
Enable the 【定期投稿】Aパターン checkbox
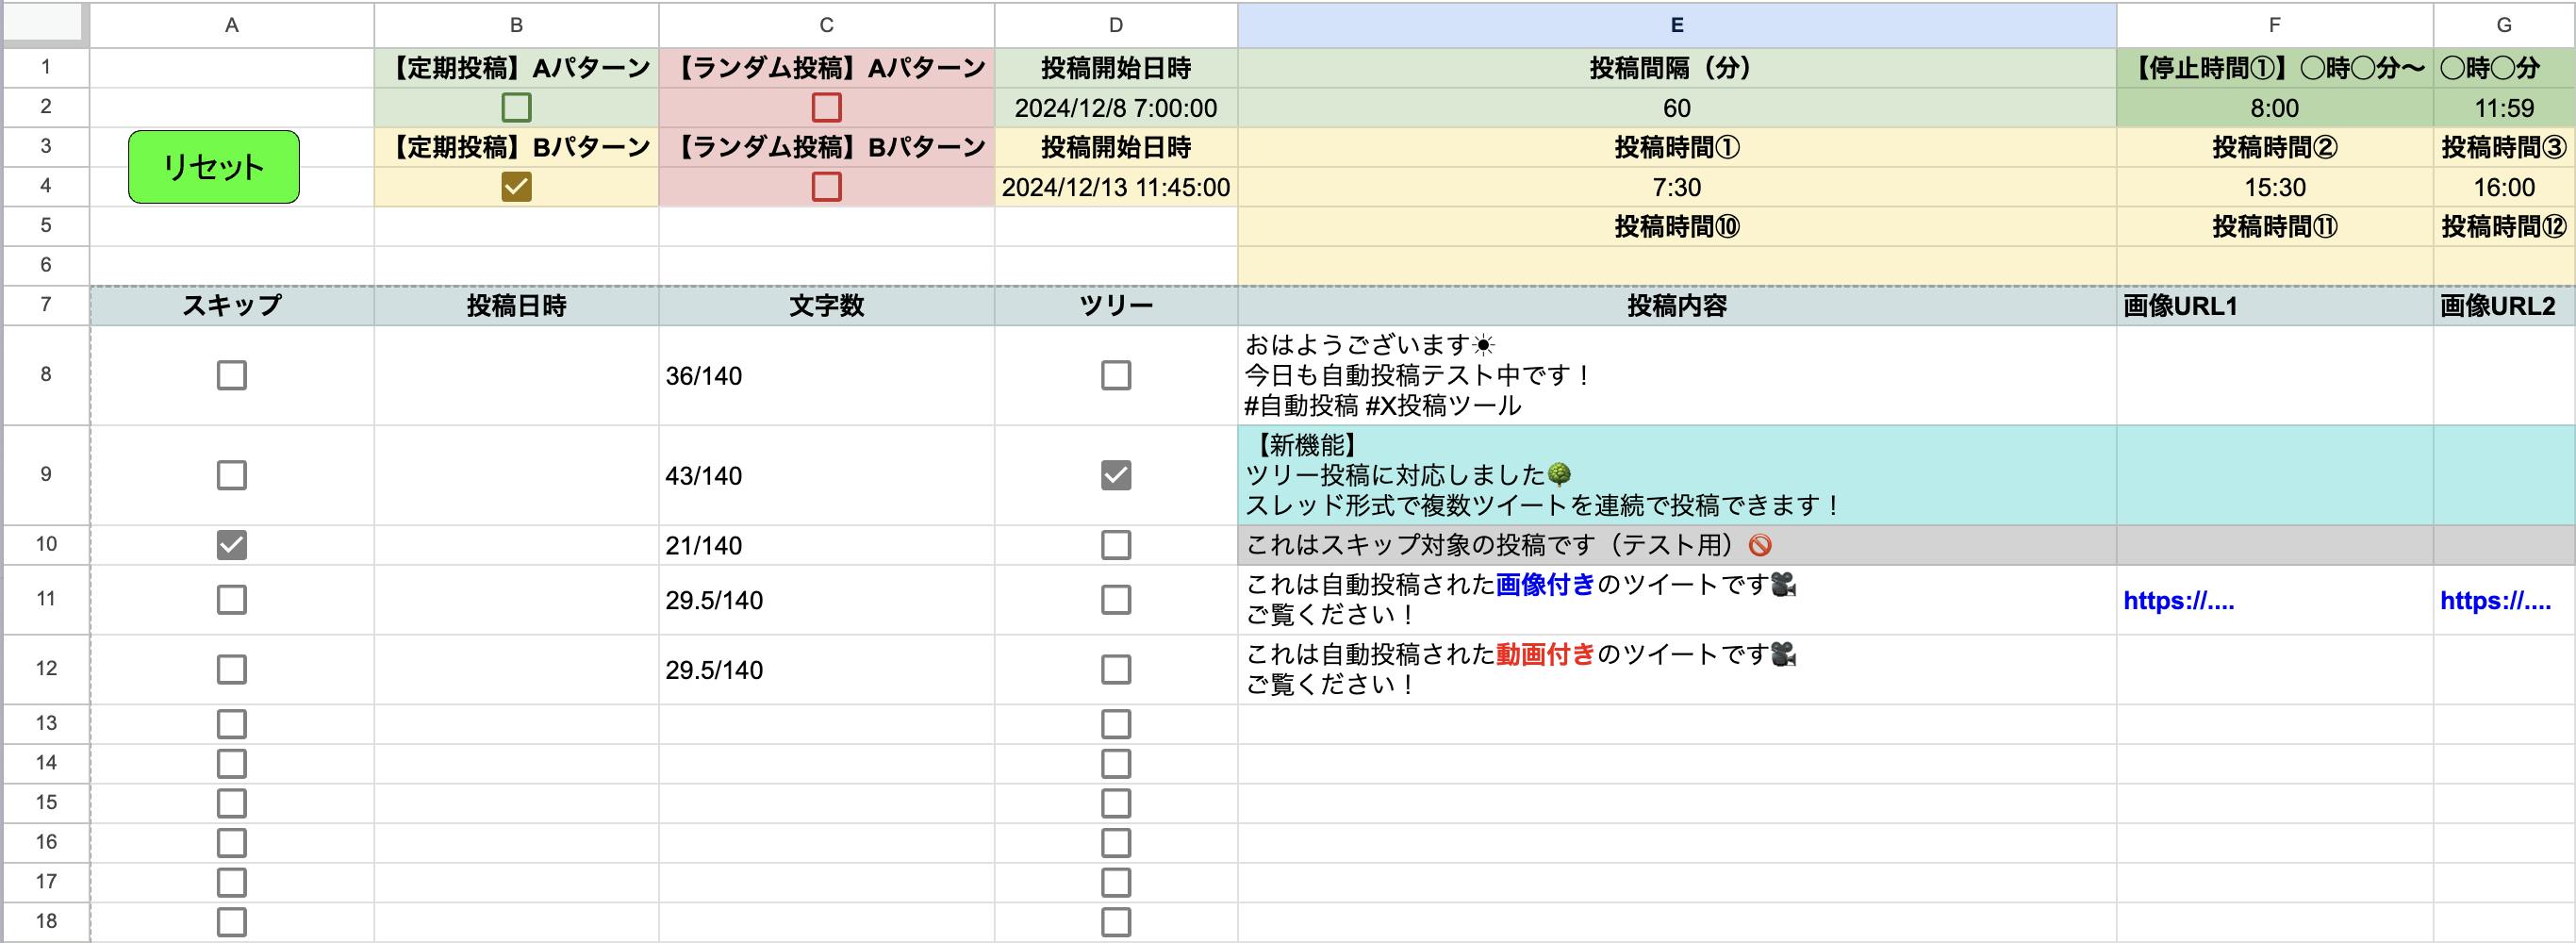point(516,107)
